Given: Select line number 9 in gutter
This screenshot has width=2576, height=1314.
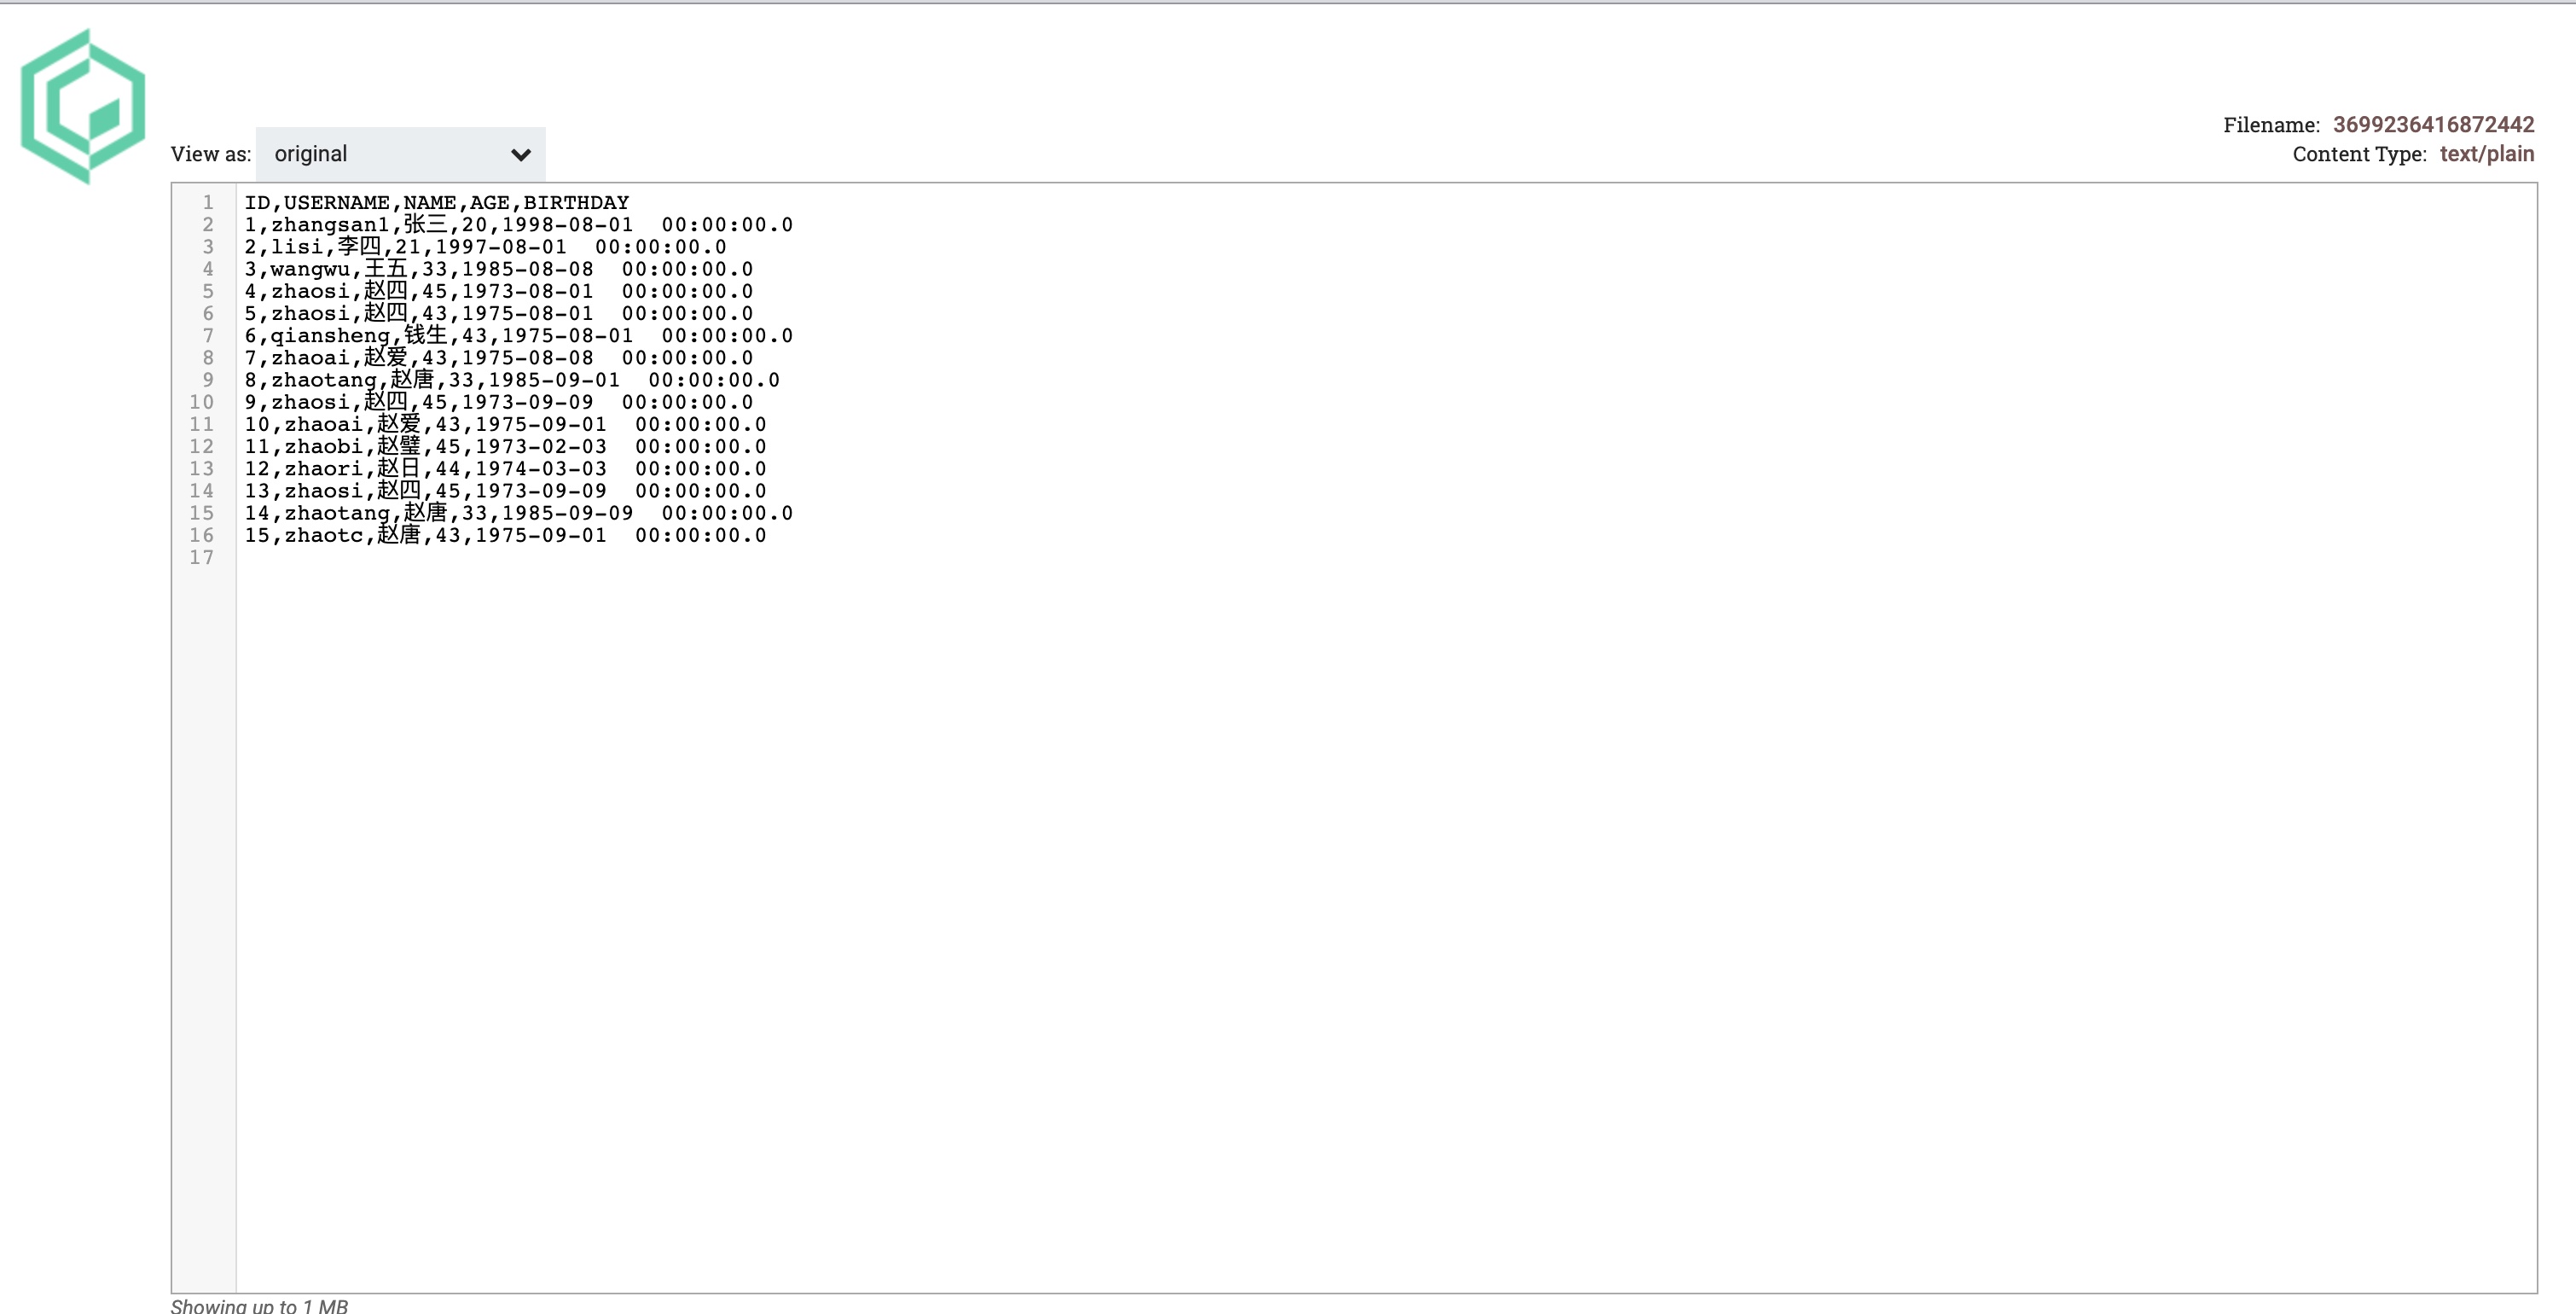Looking at the screenshot, I should pos(208,380).
